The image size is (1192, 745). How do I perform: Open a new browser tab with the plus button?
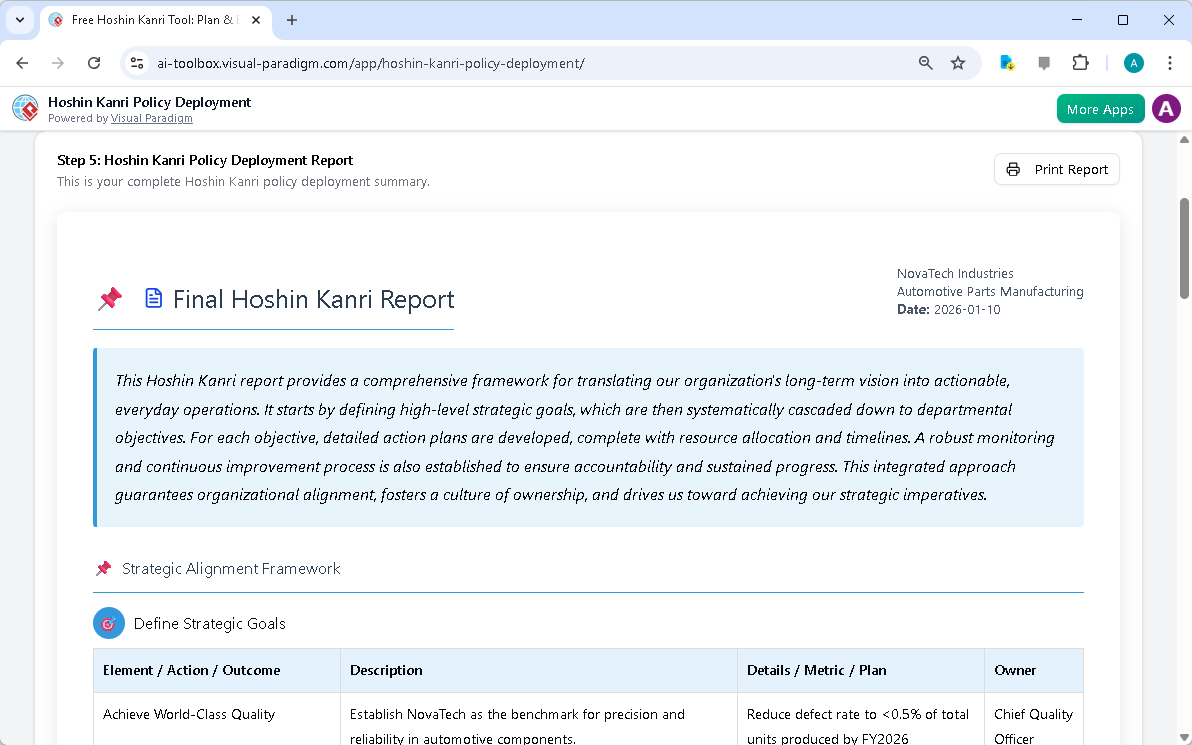point(290,20)
